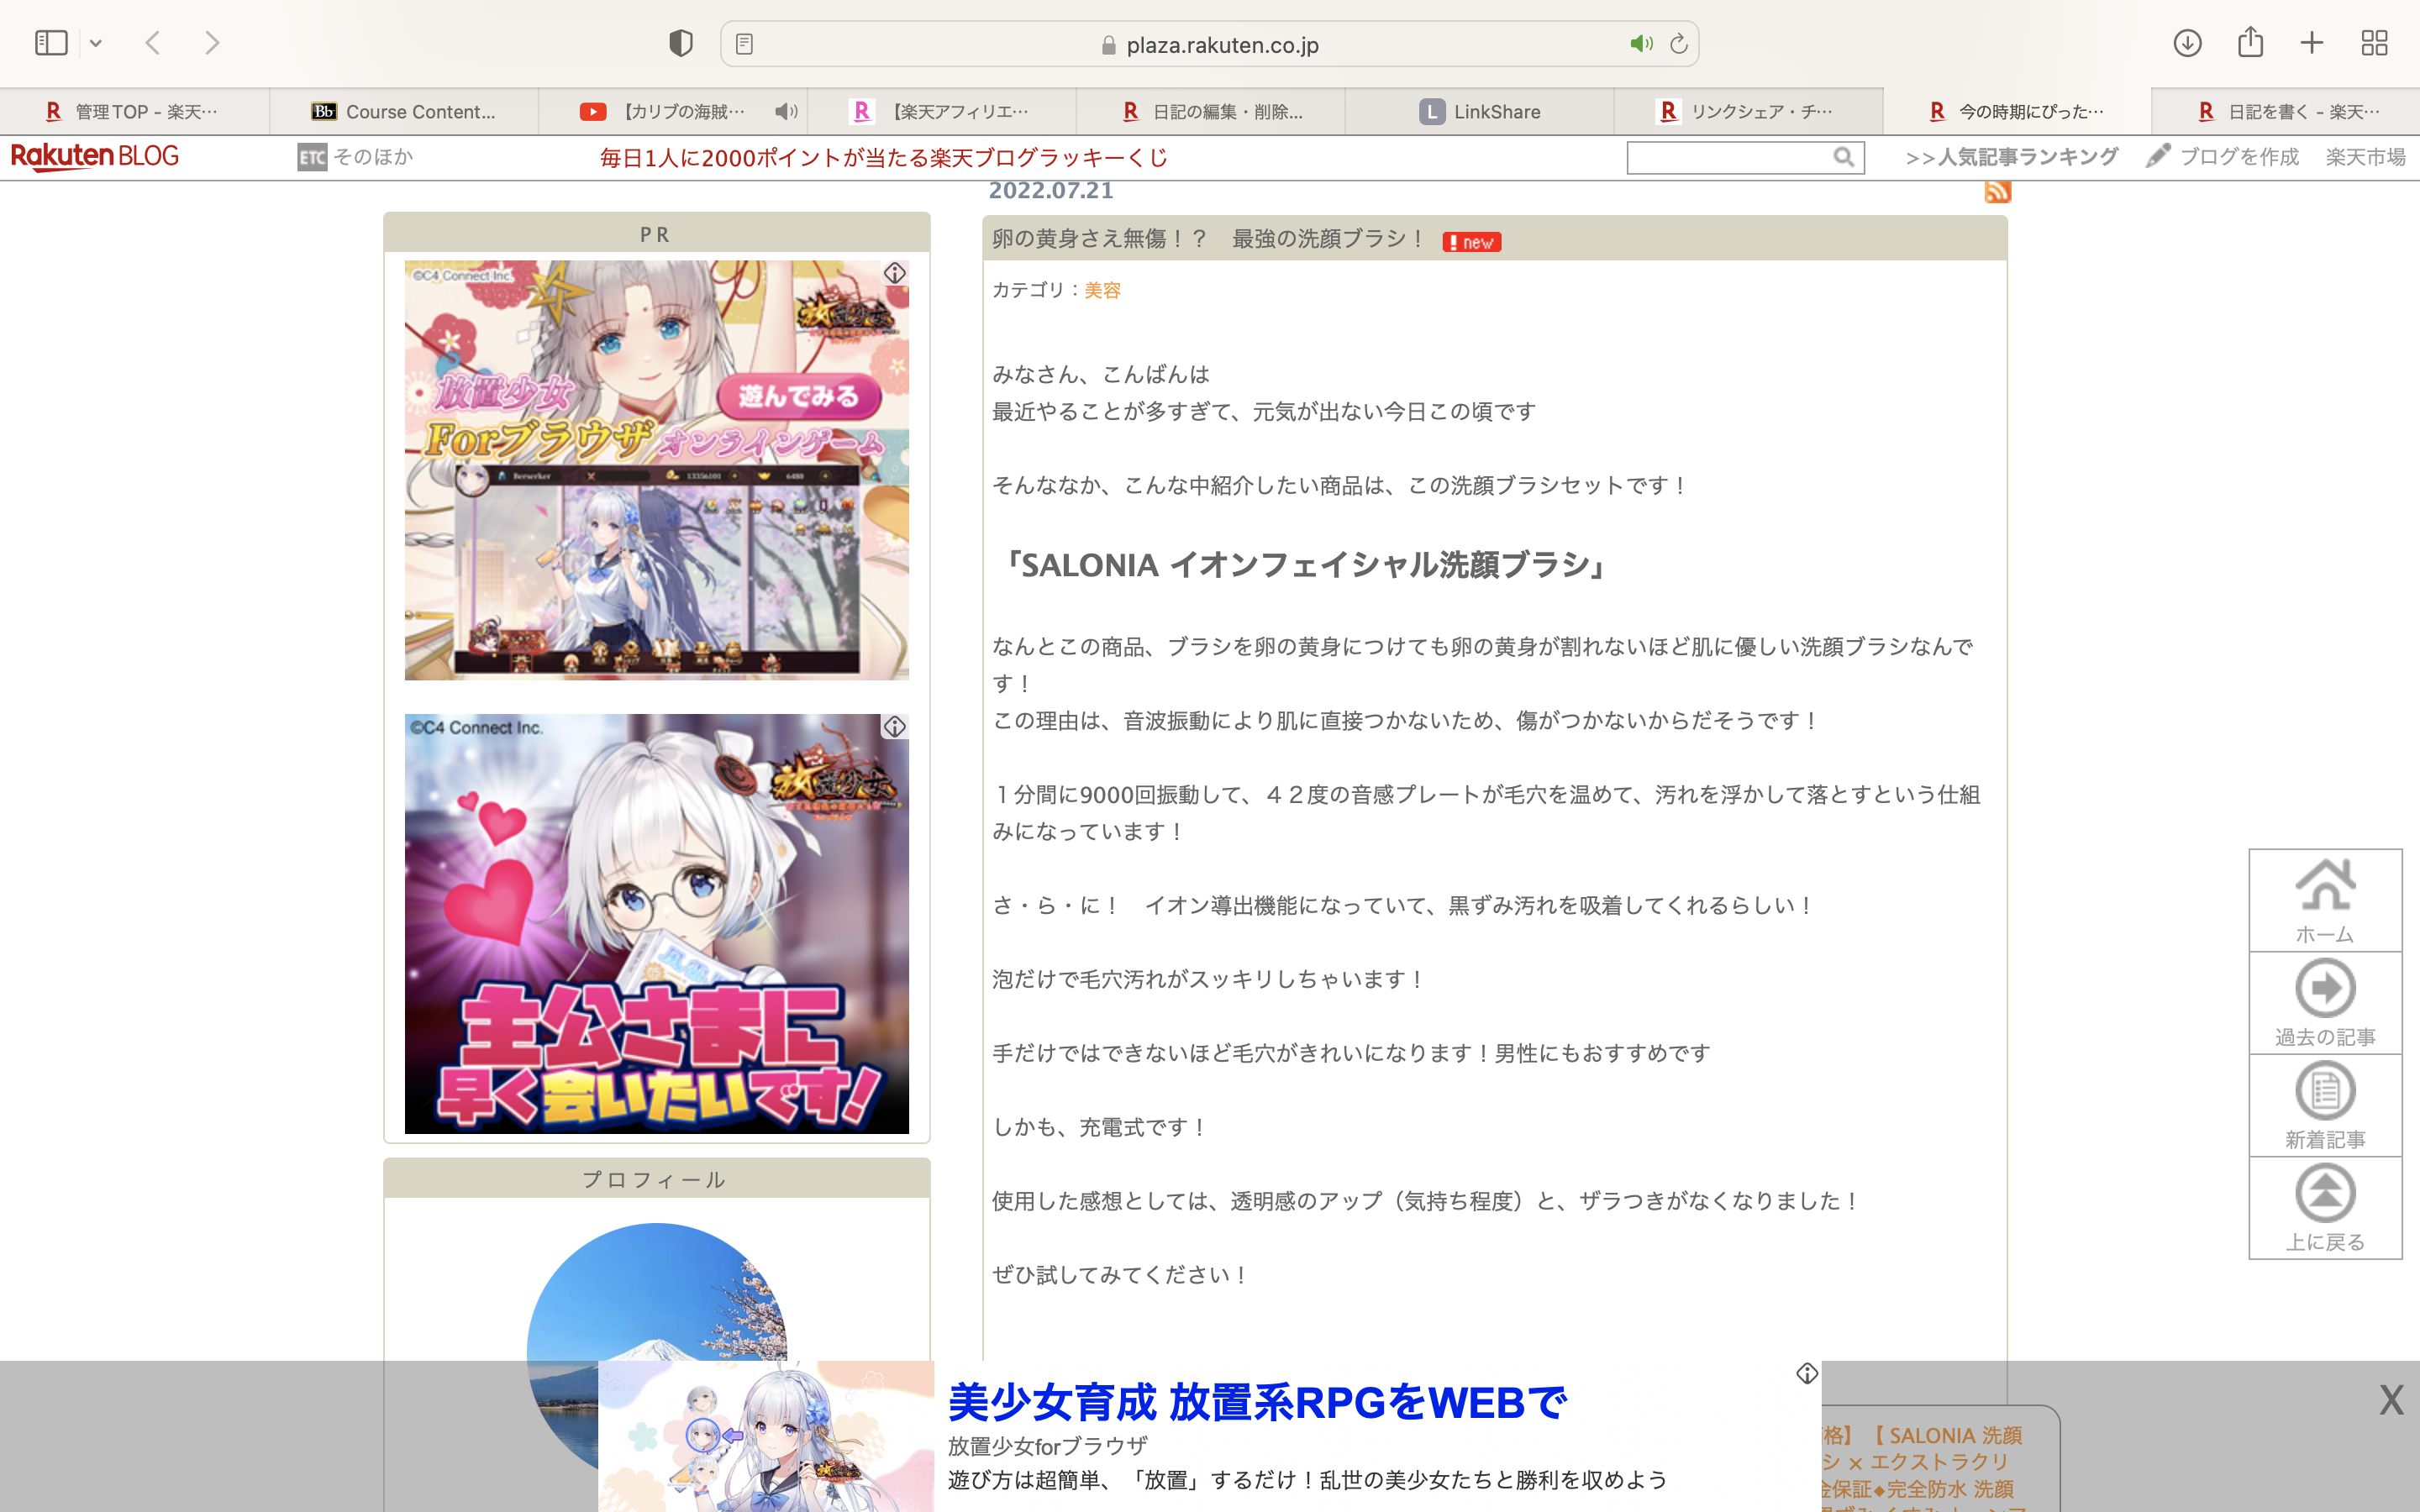Open the RSS feed icon

click(x=1997, y=191)
